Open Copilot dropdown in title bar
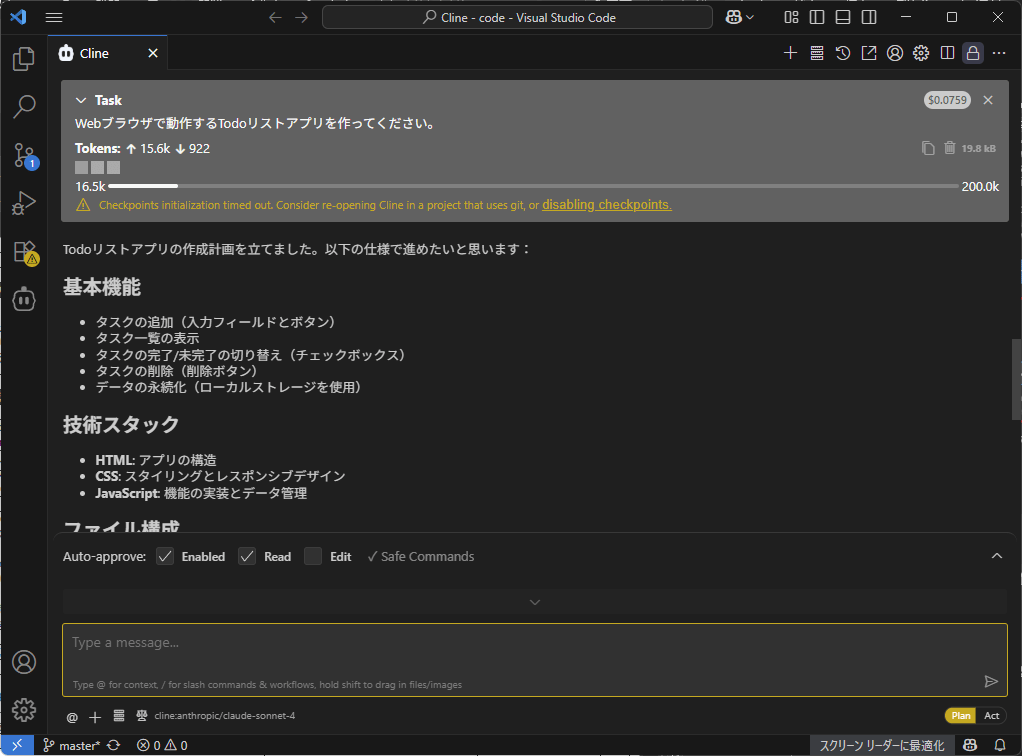This screenshot has height=756, width=1022. click(x=740, y=17)
